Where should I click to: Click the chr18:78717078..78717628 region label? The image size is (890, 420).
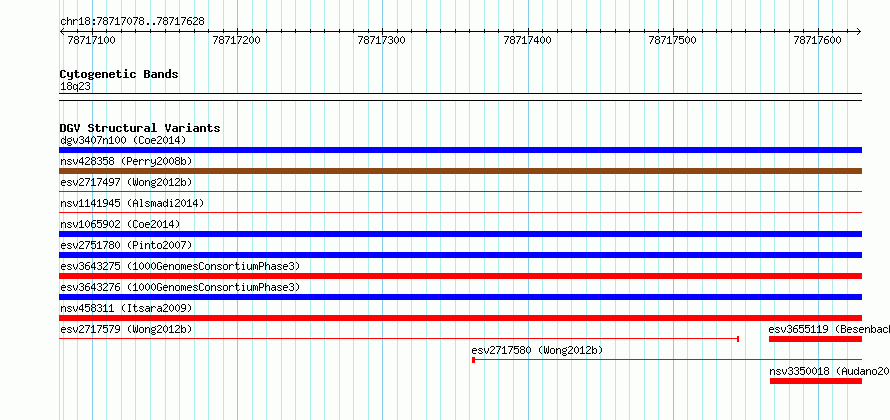132,22
